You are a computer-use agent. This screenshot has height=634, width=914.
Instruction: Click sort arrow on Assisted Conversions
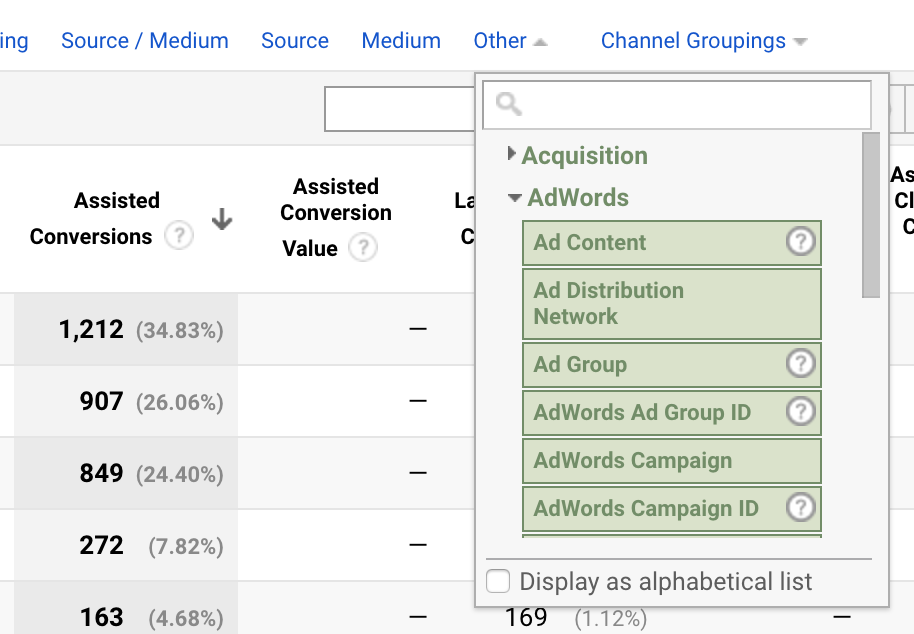222,221
